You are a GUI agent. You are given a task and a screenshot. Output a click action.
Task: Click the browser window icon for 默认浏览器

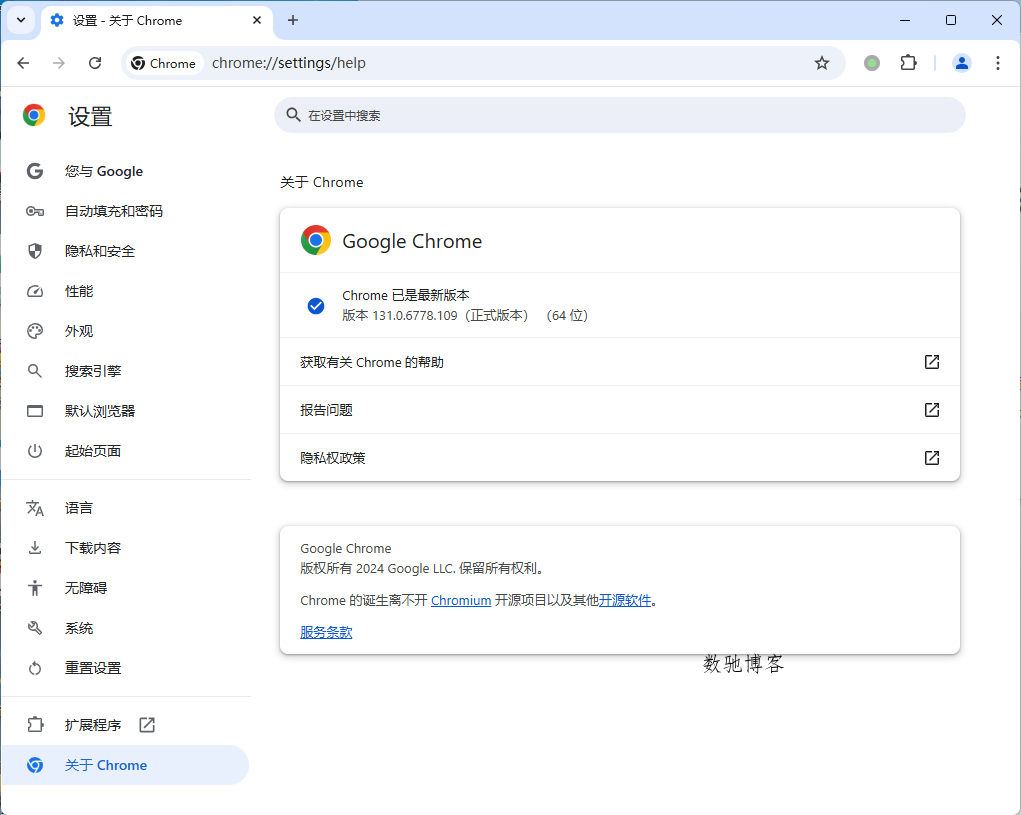[x=35, y=411]
